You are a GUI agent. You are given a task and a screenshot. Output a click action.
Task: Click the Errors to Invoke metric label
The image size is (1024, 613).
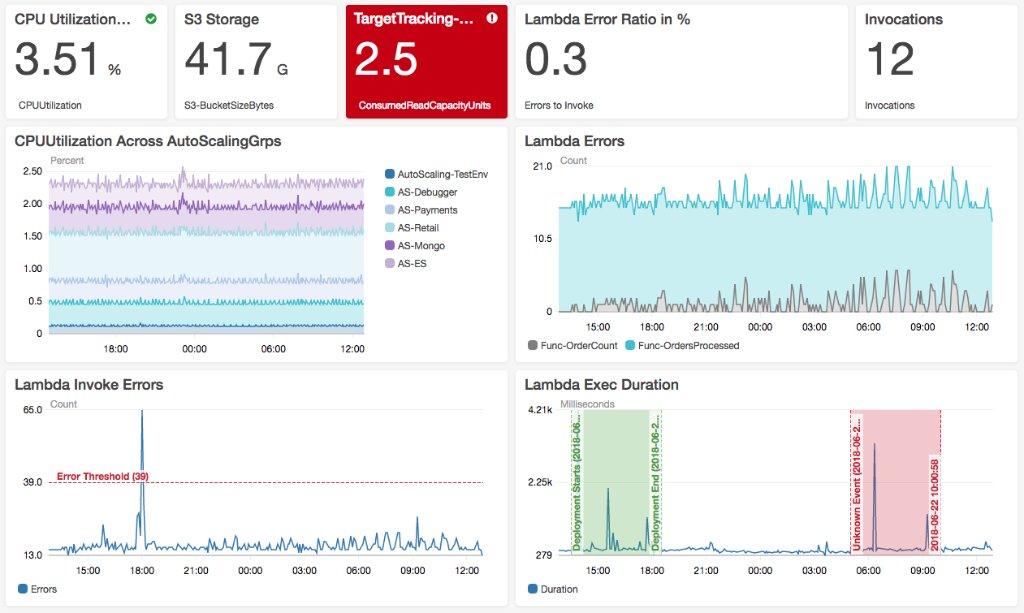pos(559,105)
